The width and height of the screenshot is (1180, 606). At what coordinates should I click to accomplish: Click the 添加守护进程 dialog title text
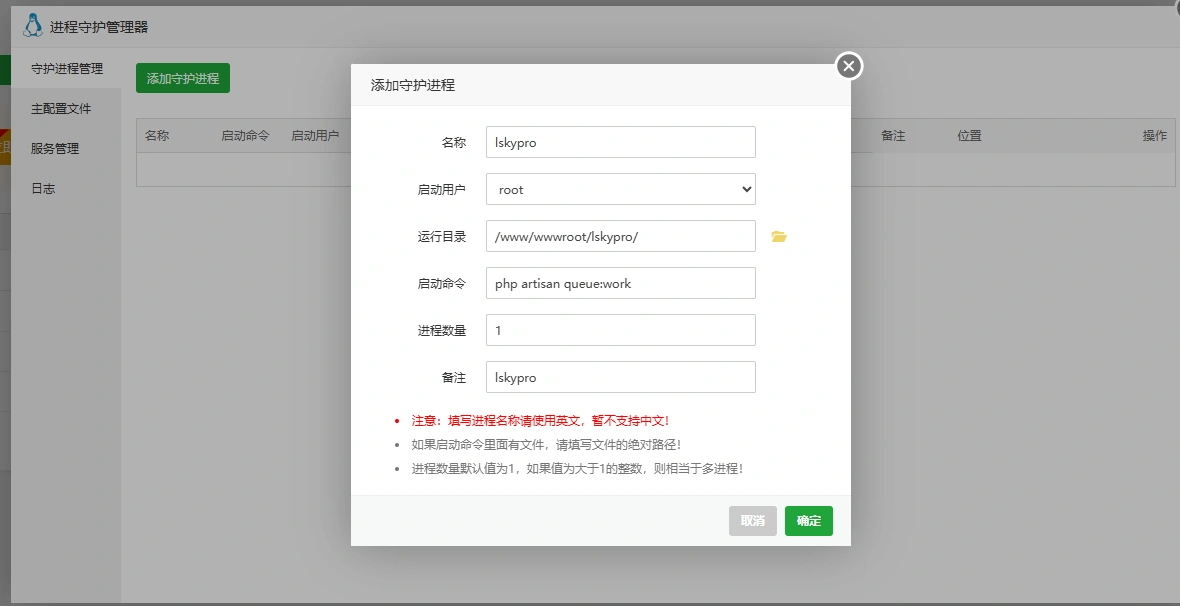click(x=412, y=85)
